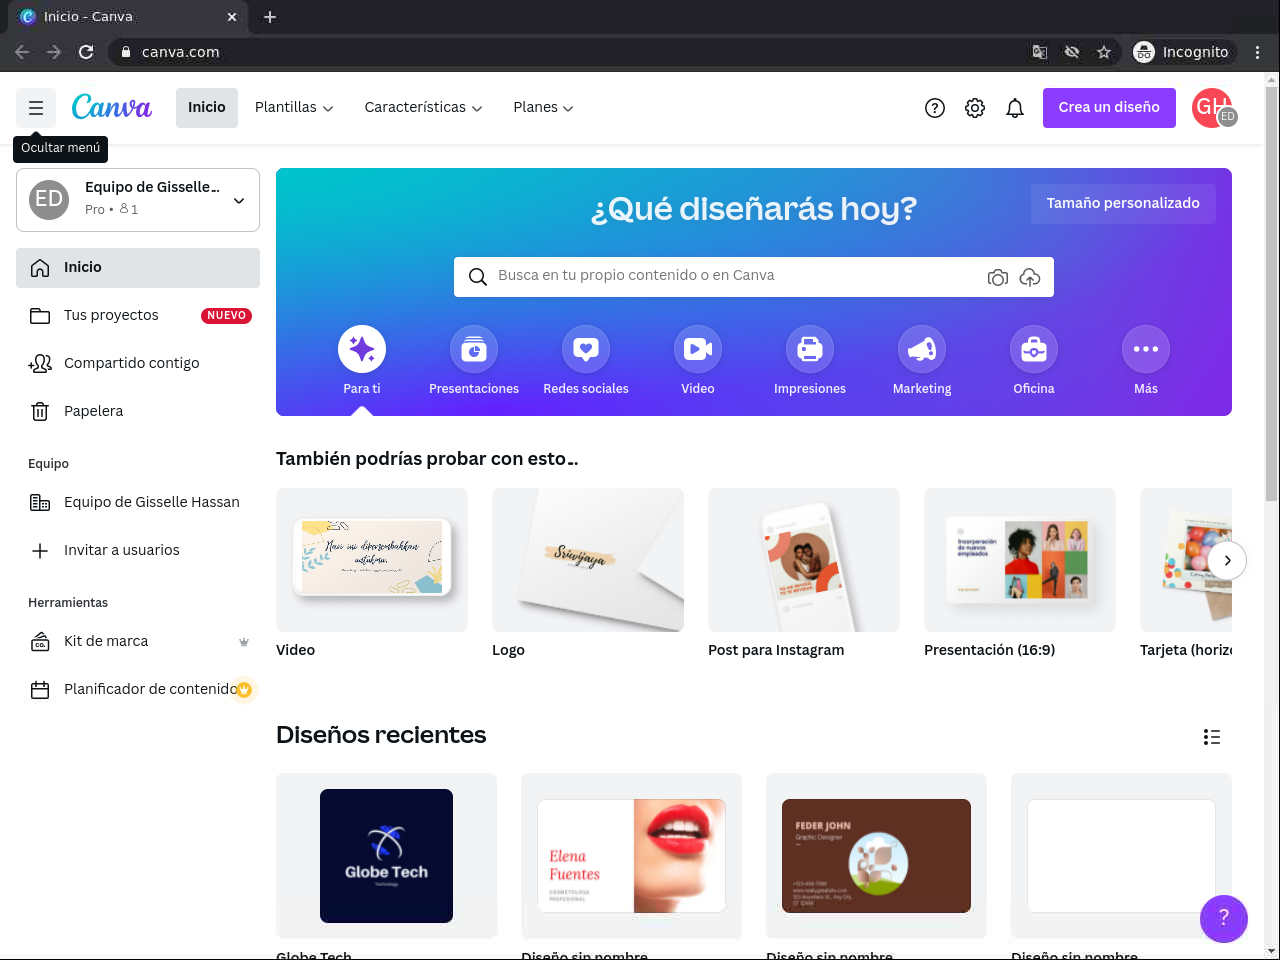Click the hamburger menu icon to hide sidebar
The height and width of the screenshot is (960, 1280).
(36, 108)
